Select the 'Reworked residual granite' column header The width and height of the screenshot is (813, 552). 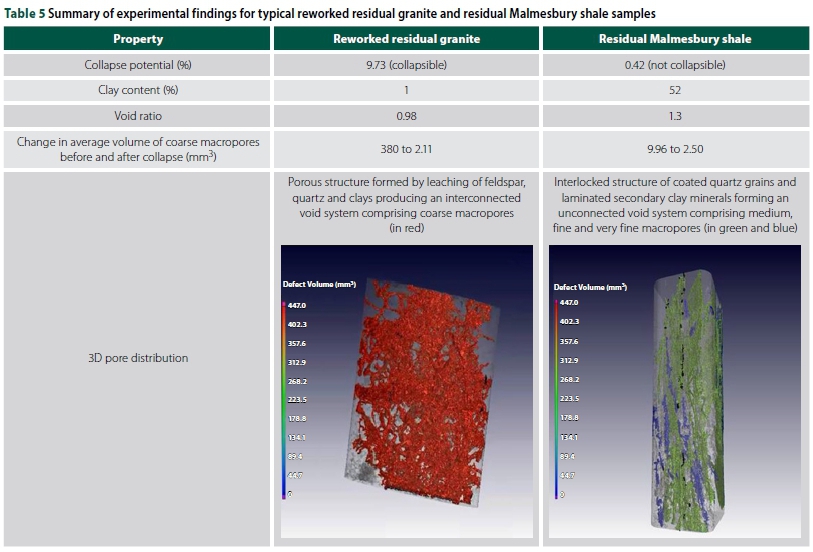click(x=406, y=39)
